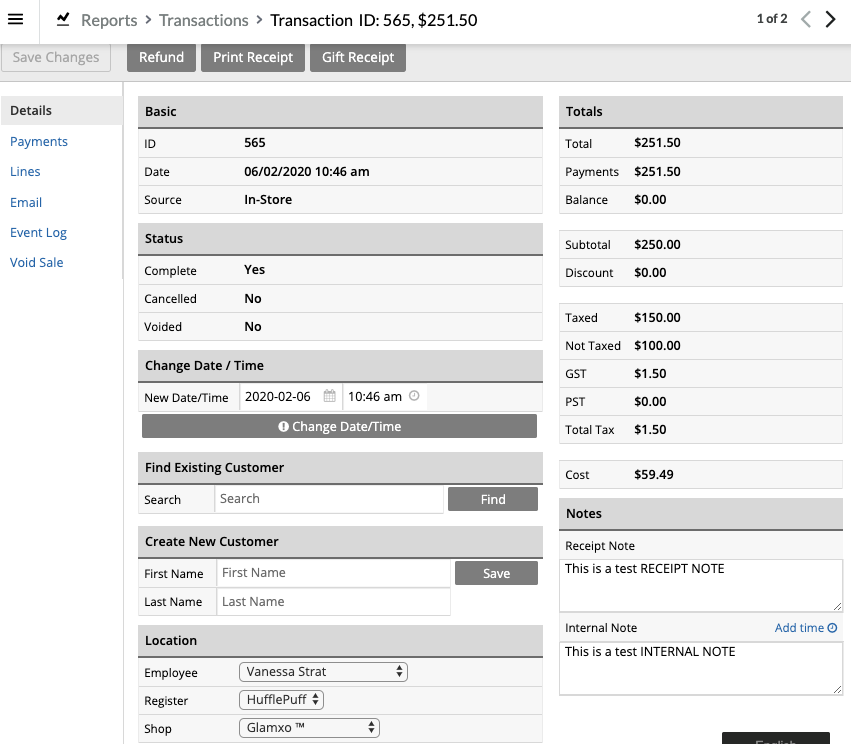The width and height of the screenshot is (851, 744).
Task: Click the Add time link
Action: [806, 628]
